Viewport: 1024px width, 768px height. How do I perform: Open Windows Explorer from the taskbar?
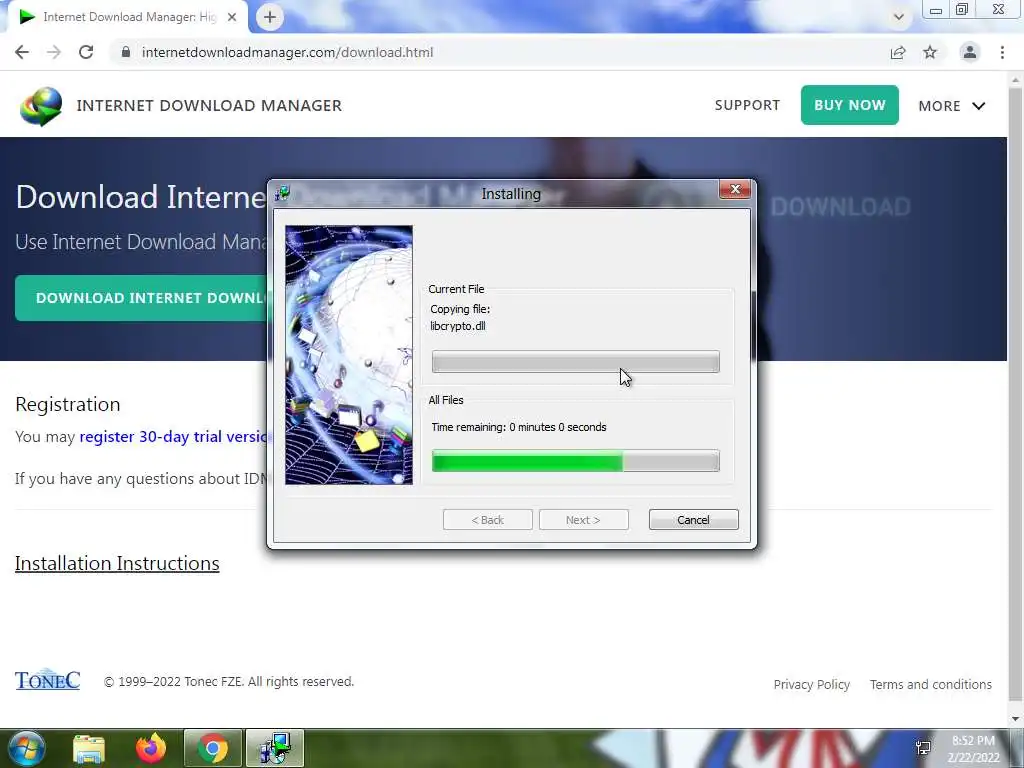coord(89,749)
